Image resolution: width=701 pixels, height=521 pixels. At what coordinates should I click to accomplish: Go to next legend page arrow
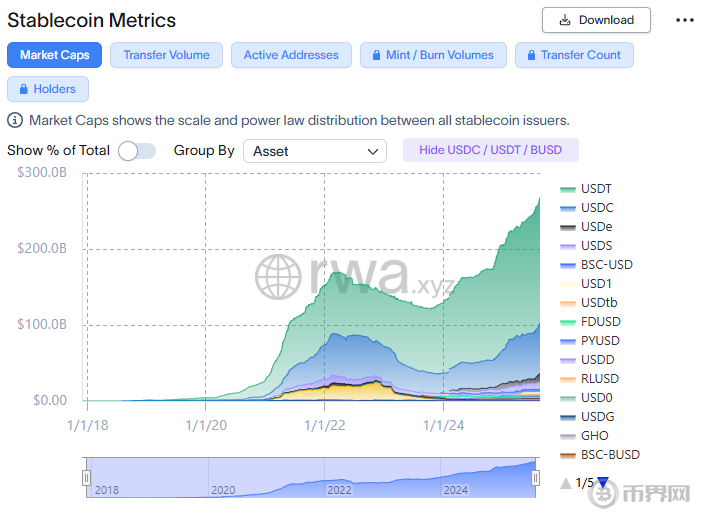tap(603, 483)
